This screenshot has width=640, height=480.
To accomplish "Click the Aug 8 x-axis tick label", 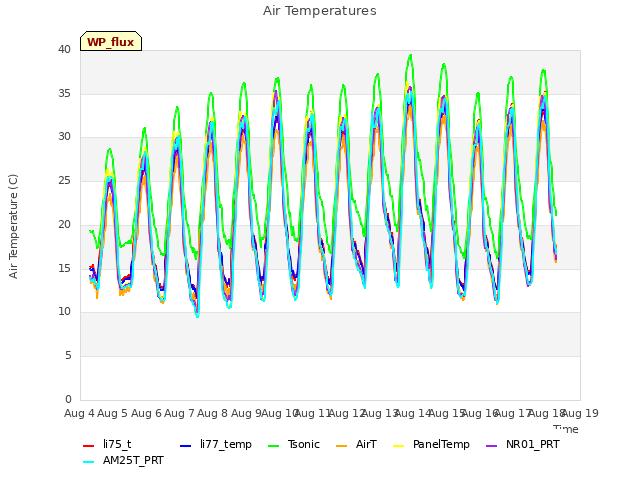I will pyautogui.click(x=213, y=413).
